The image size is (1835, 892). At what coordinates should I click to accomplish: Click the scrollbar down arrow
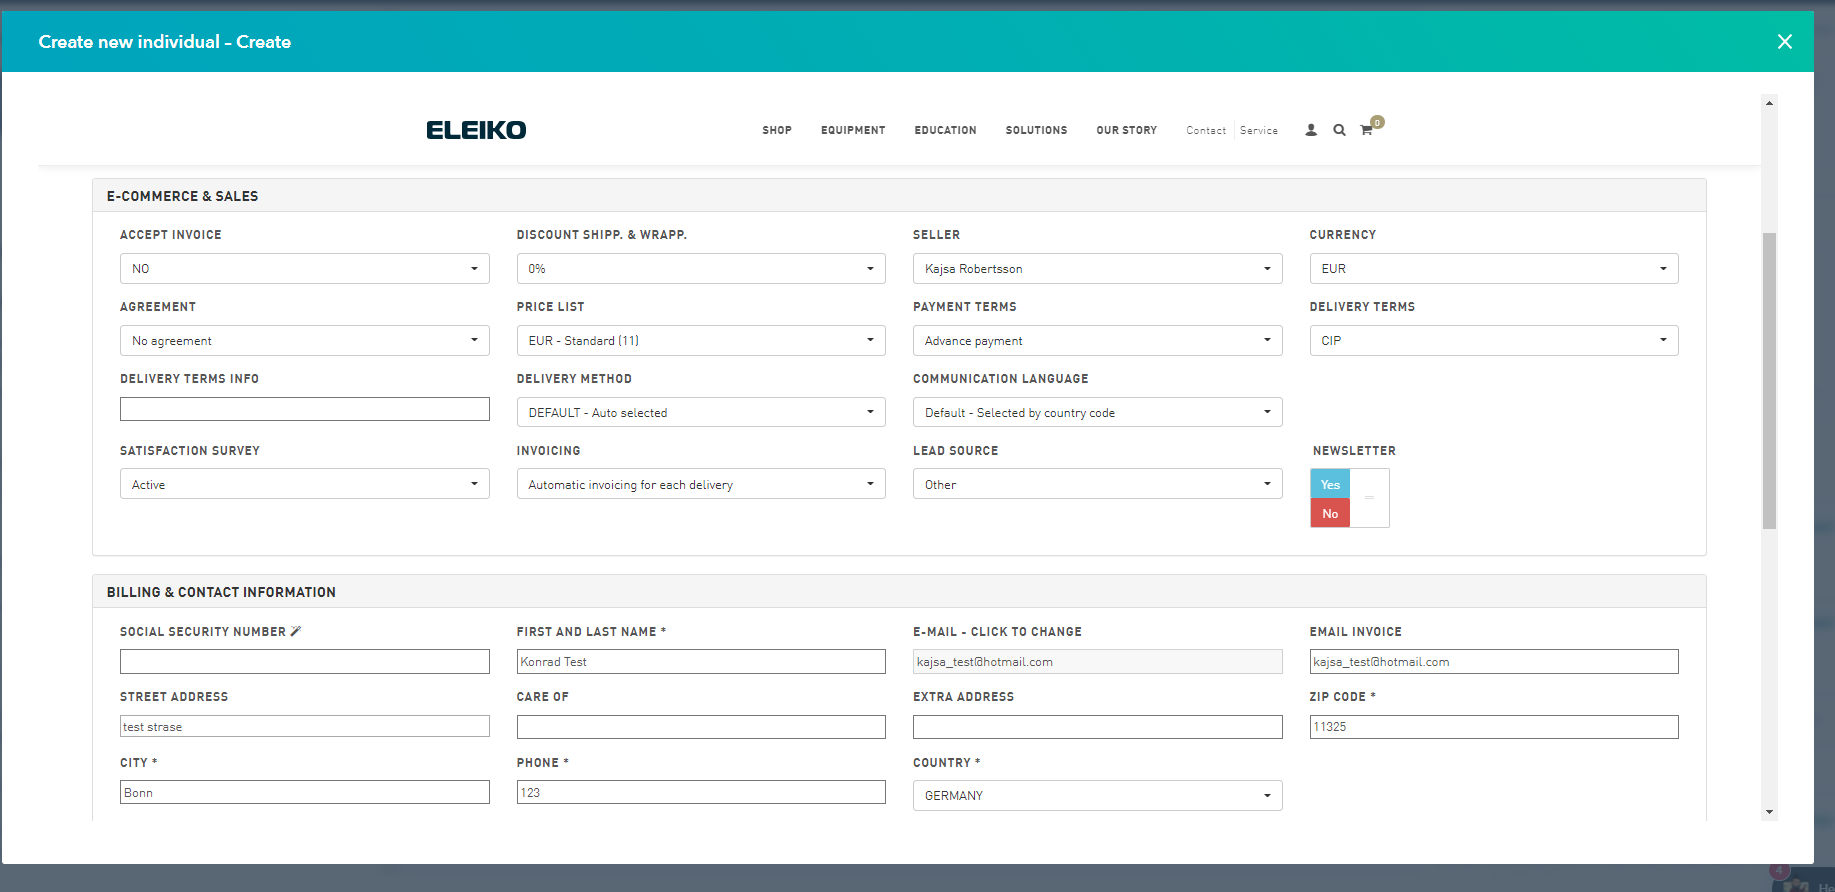point(1769,812)
